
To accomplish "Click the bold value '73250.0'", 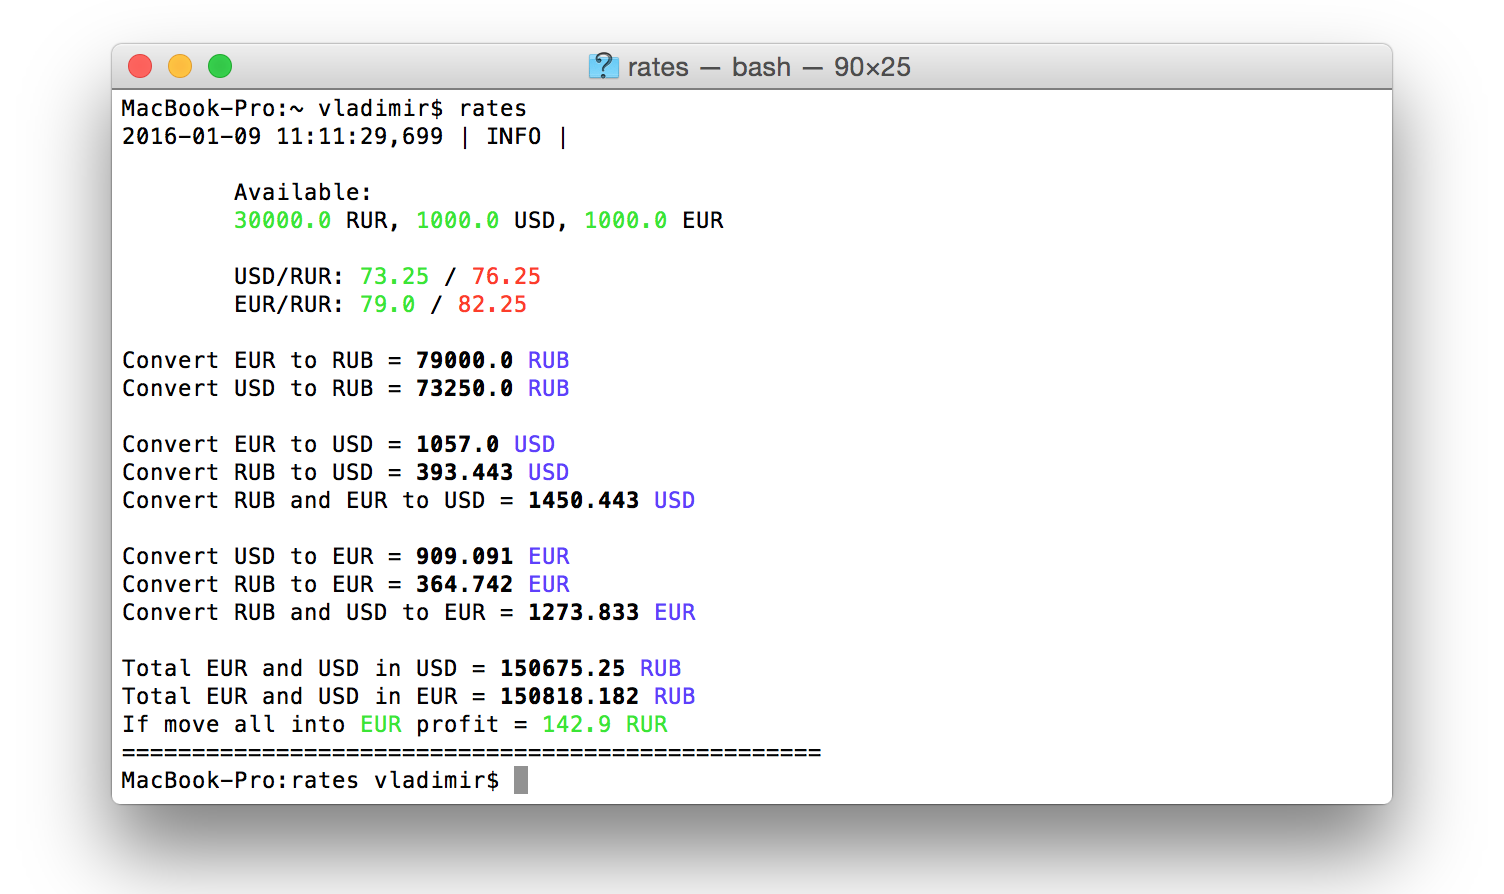I will click(464, 388).
